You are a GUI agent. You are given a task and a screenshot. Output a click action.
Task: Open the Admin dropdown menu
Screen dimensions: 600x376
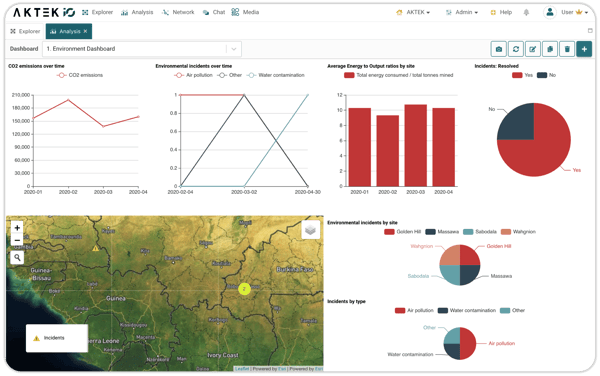[x=462, y=12]
